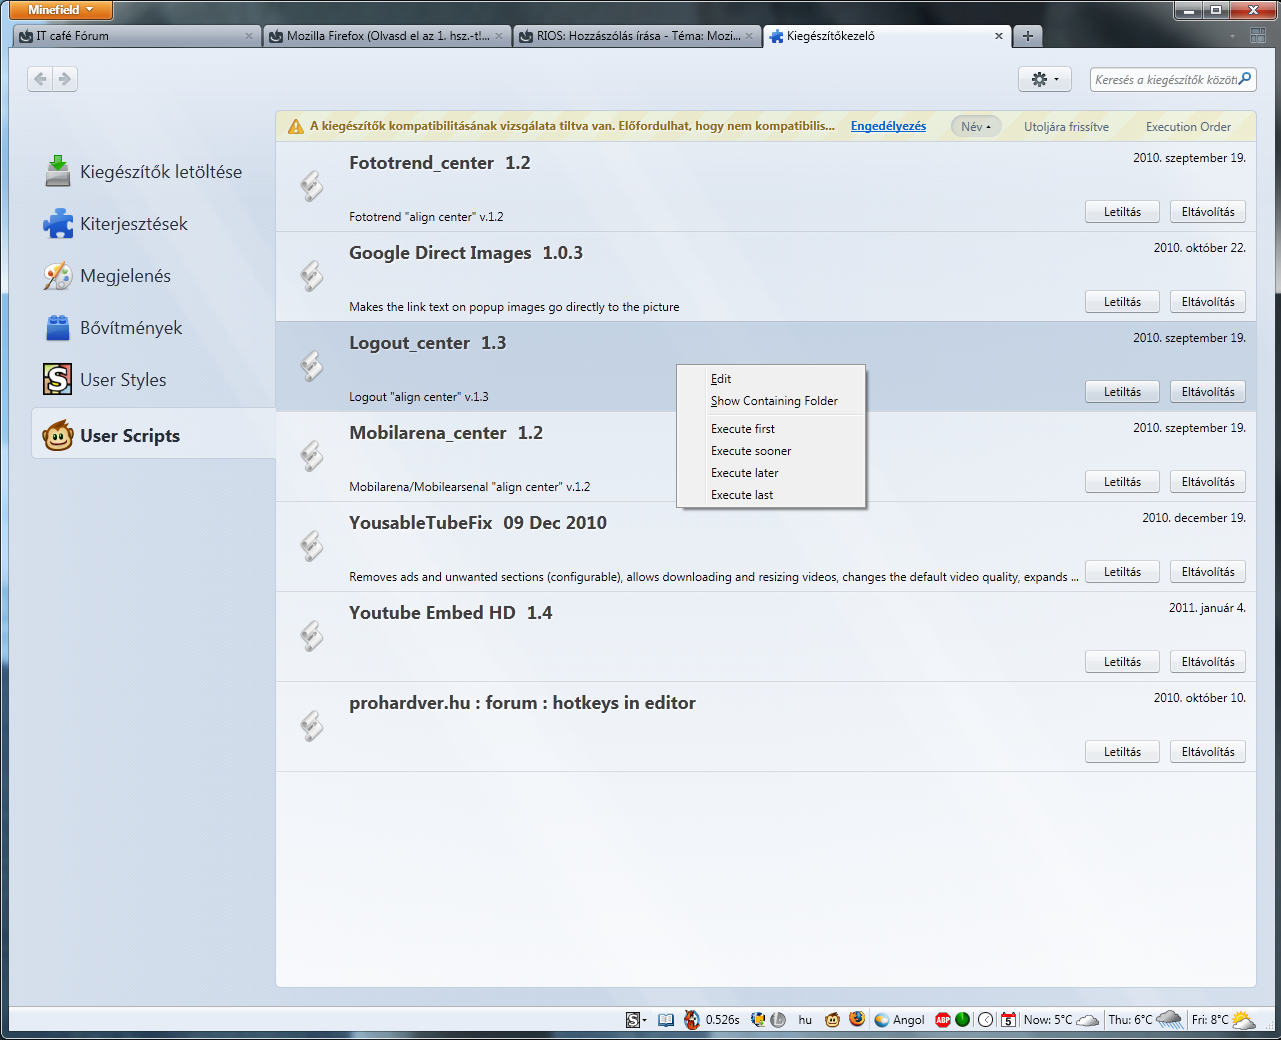1281x1040 pixels.
Task: Click the open book status bar icon
Action: (x=666, y=1020)
